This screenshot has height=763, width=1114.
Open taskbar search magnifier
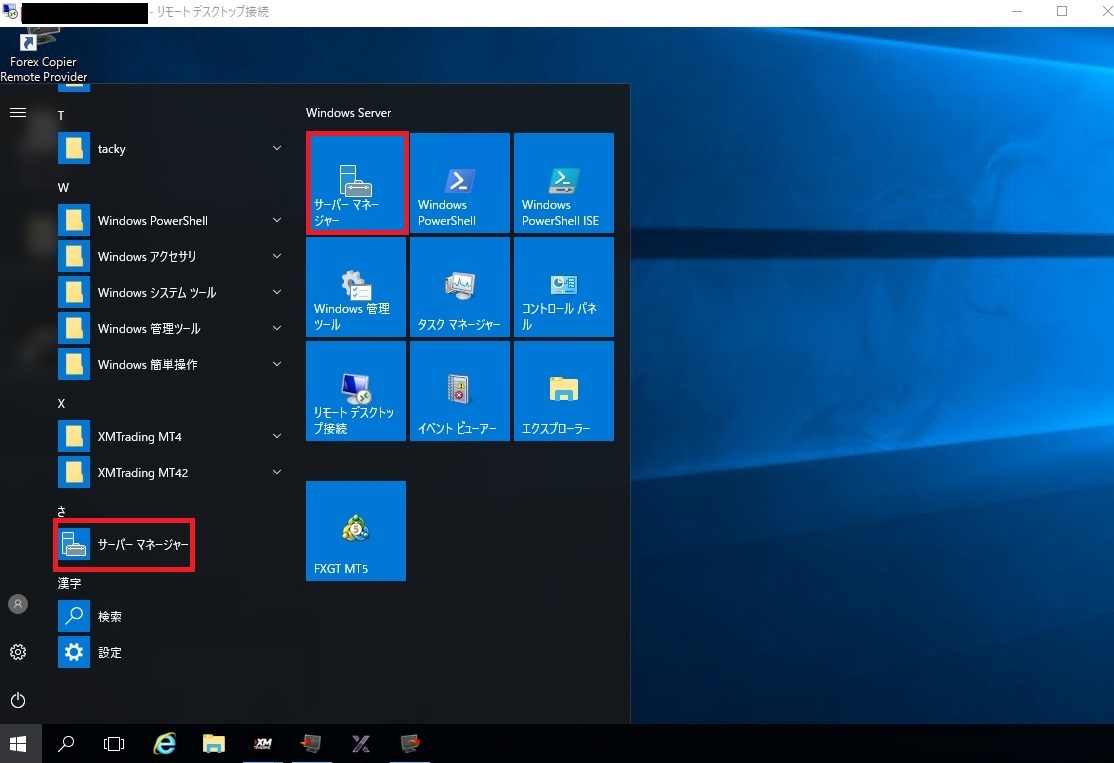(x=66, y=744)
